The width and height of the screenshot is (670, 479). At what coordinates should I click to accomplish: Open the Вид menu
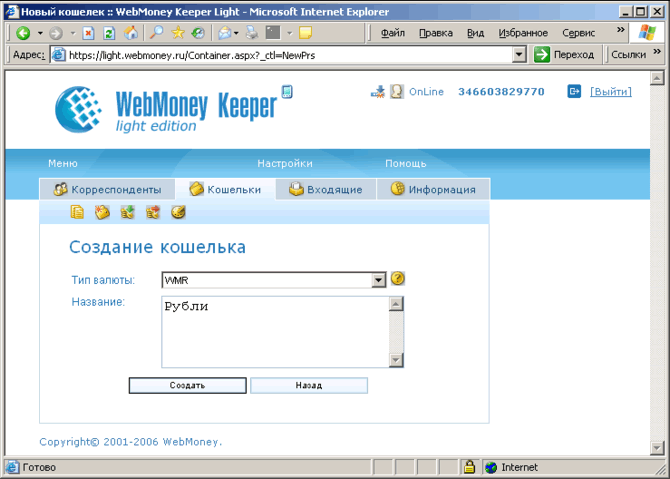[475, 33]
